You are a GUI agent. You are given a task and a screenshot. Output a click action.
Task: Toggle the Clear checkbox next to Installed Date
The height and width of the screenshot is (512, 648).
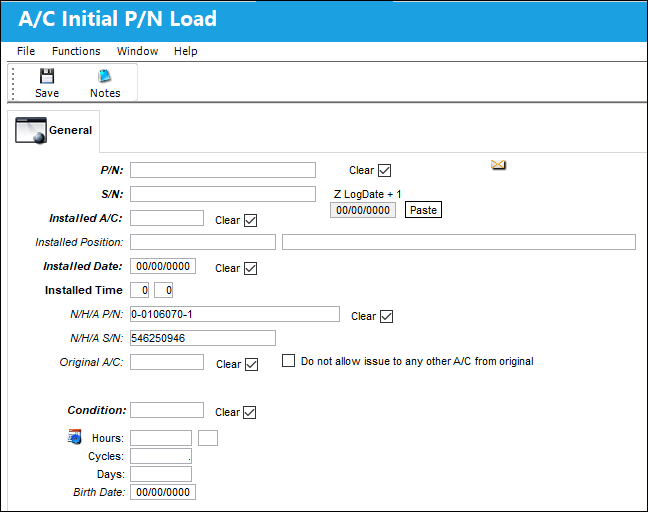click(250, 268)
